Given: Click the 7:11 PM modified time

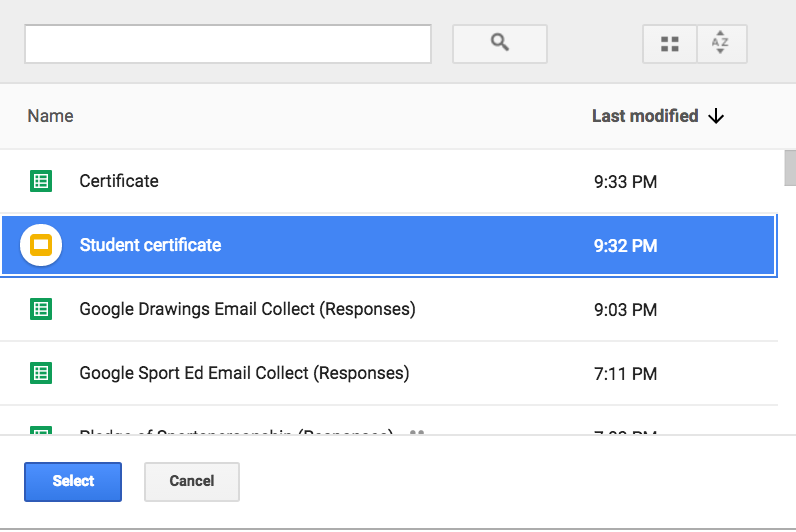Looking at the screenshot, I should point(625,374).
